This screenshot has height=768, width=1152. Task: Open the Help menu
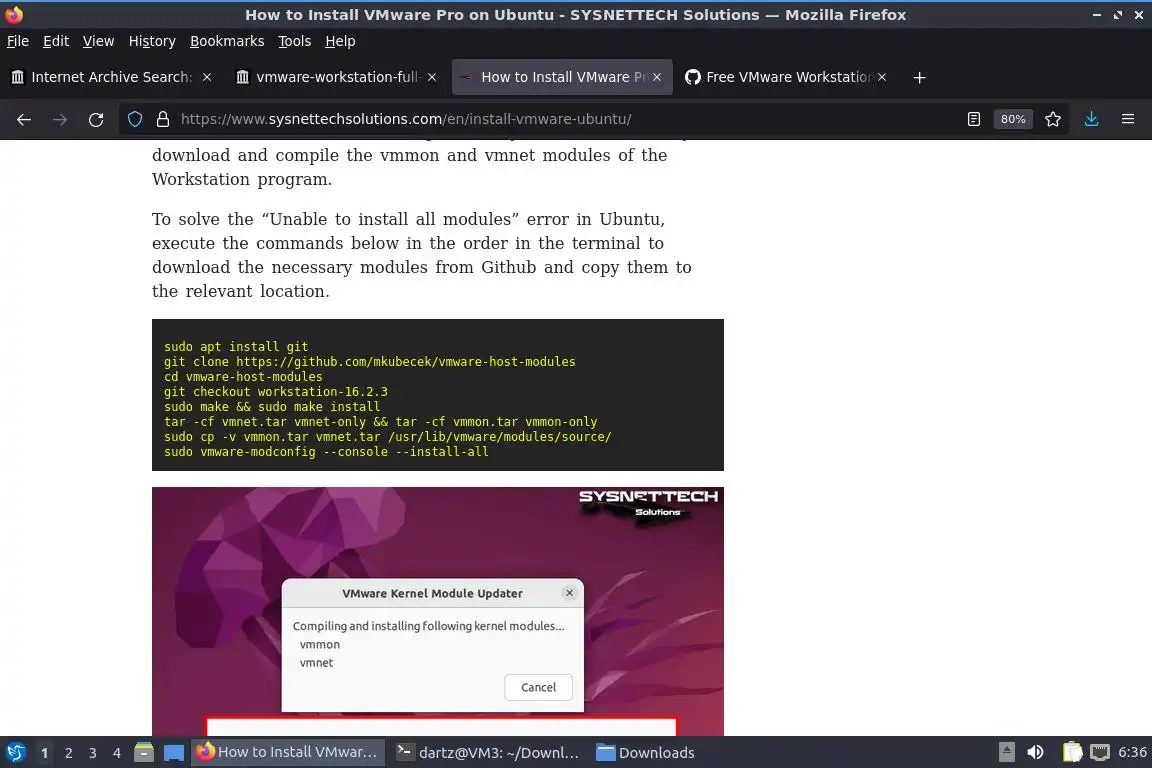click(340, 41)
